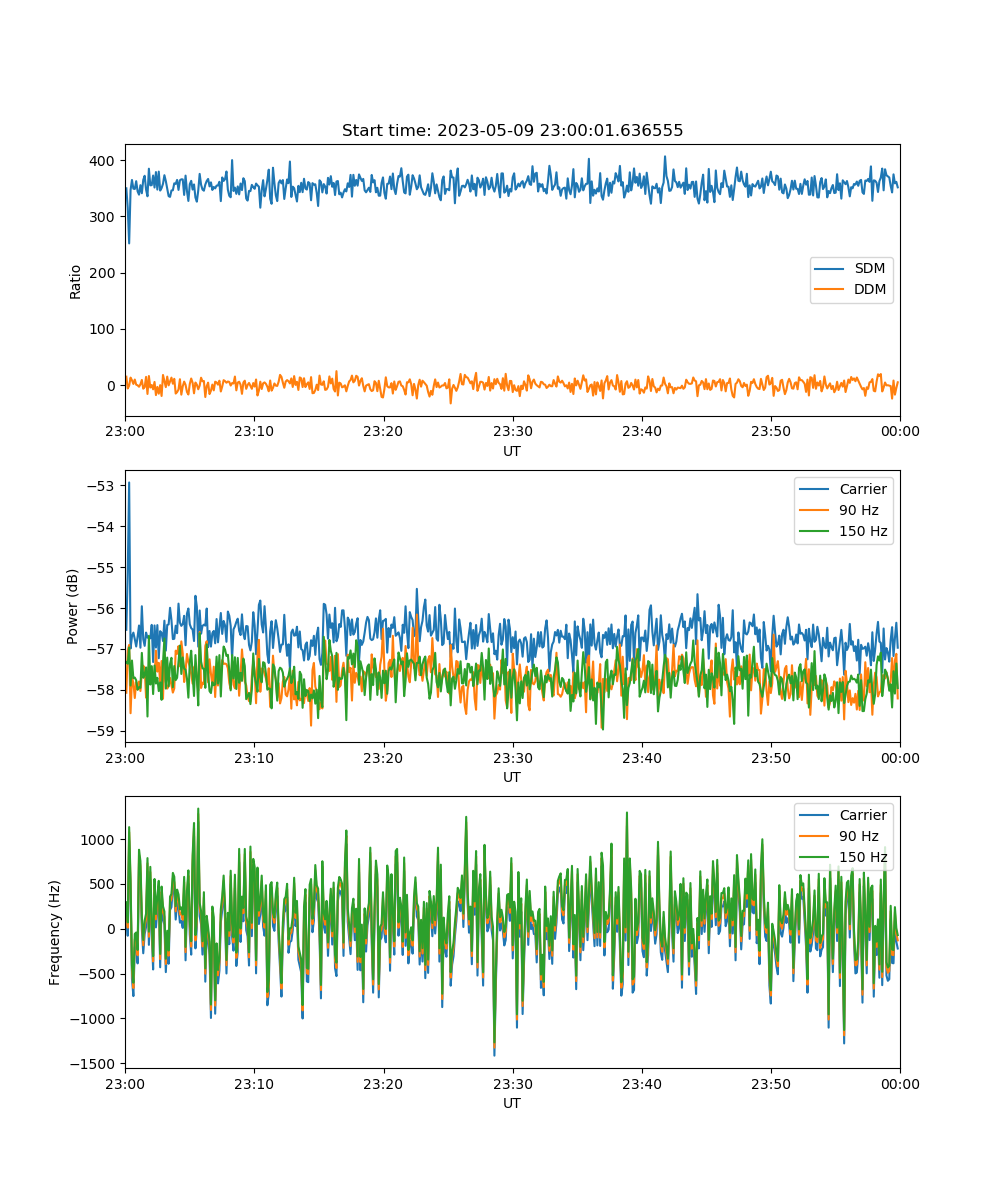This screenshot has width=1000, height=1200.
Task: Click the 1000 tick on the Frequency axis
Action: 100,840
